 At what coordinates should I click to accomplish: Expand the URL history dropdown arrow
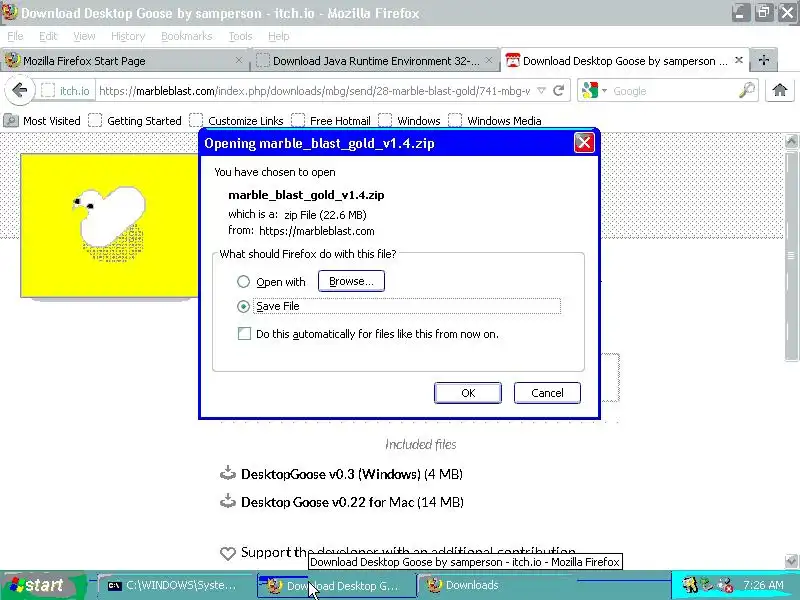[541, 91]
